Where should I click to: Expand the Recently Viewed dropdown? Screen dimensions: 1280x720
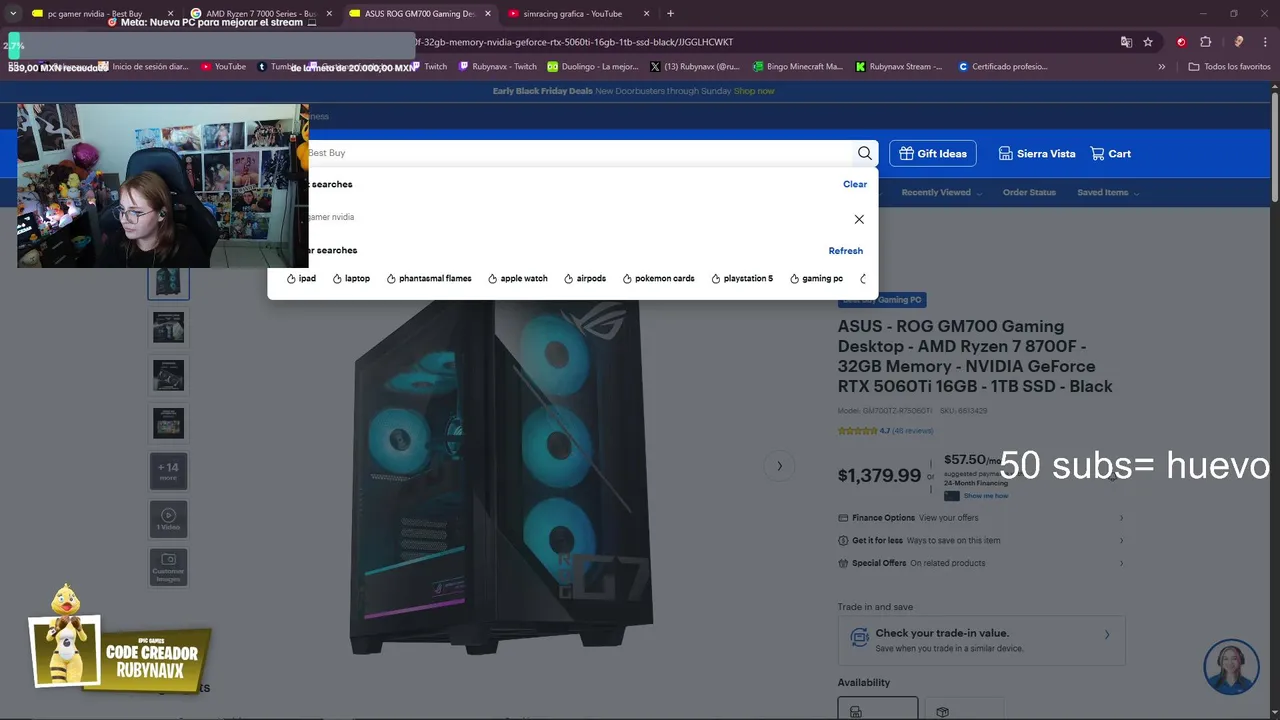[x=941, y=193]
